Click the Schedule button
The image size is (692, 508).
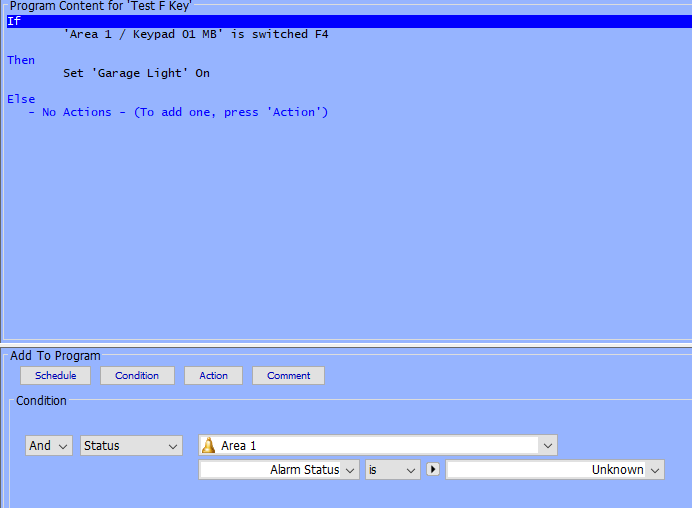[x=56, y=376]
